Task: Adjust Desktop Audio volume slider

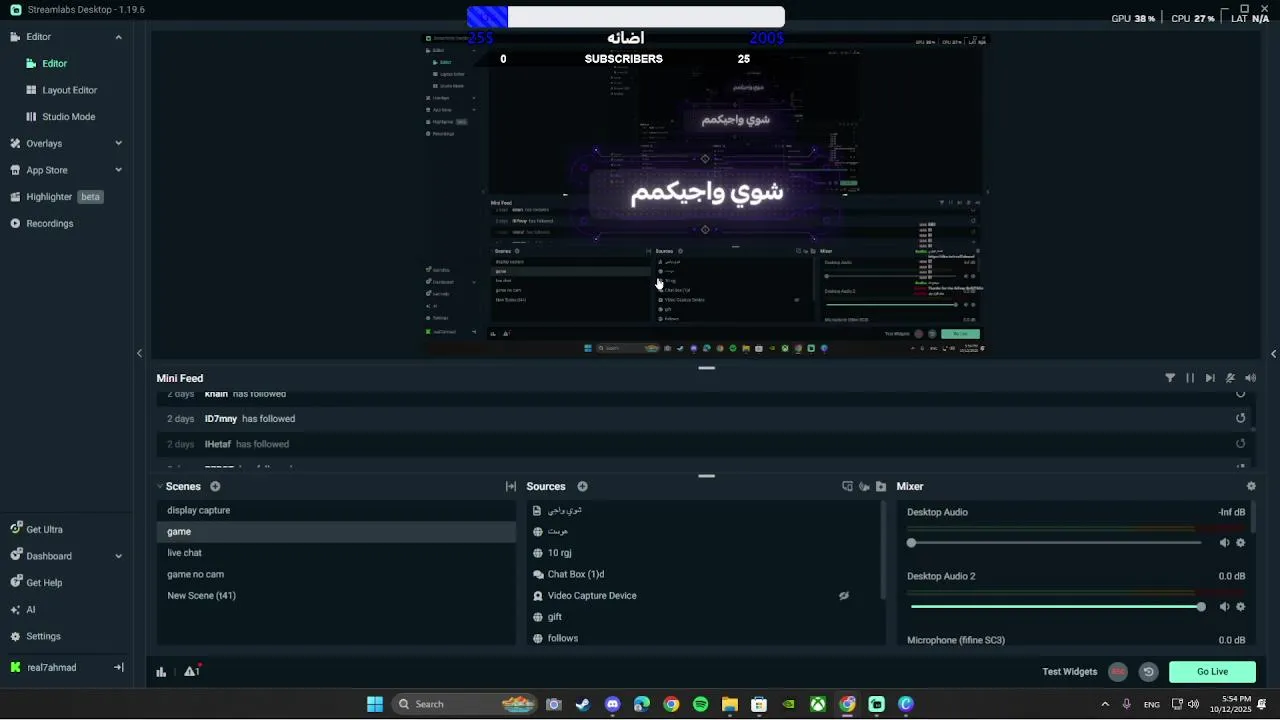Action: (x=1056, y=543)
